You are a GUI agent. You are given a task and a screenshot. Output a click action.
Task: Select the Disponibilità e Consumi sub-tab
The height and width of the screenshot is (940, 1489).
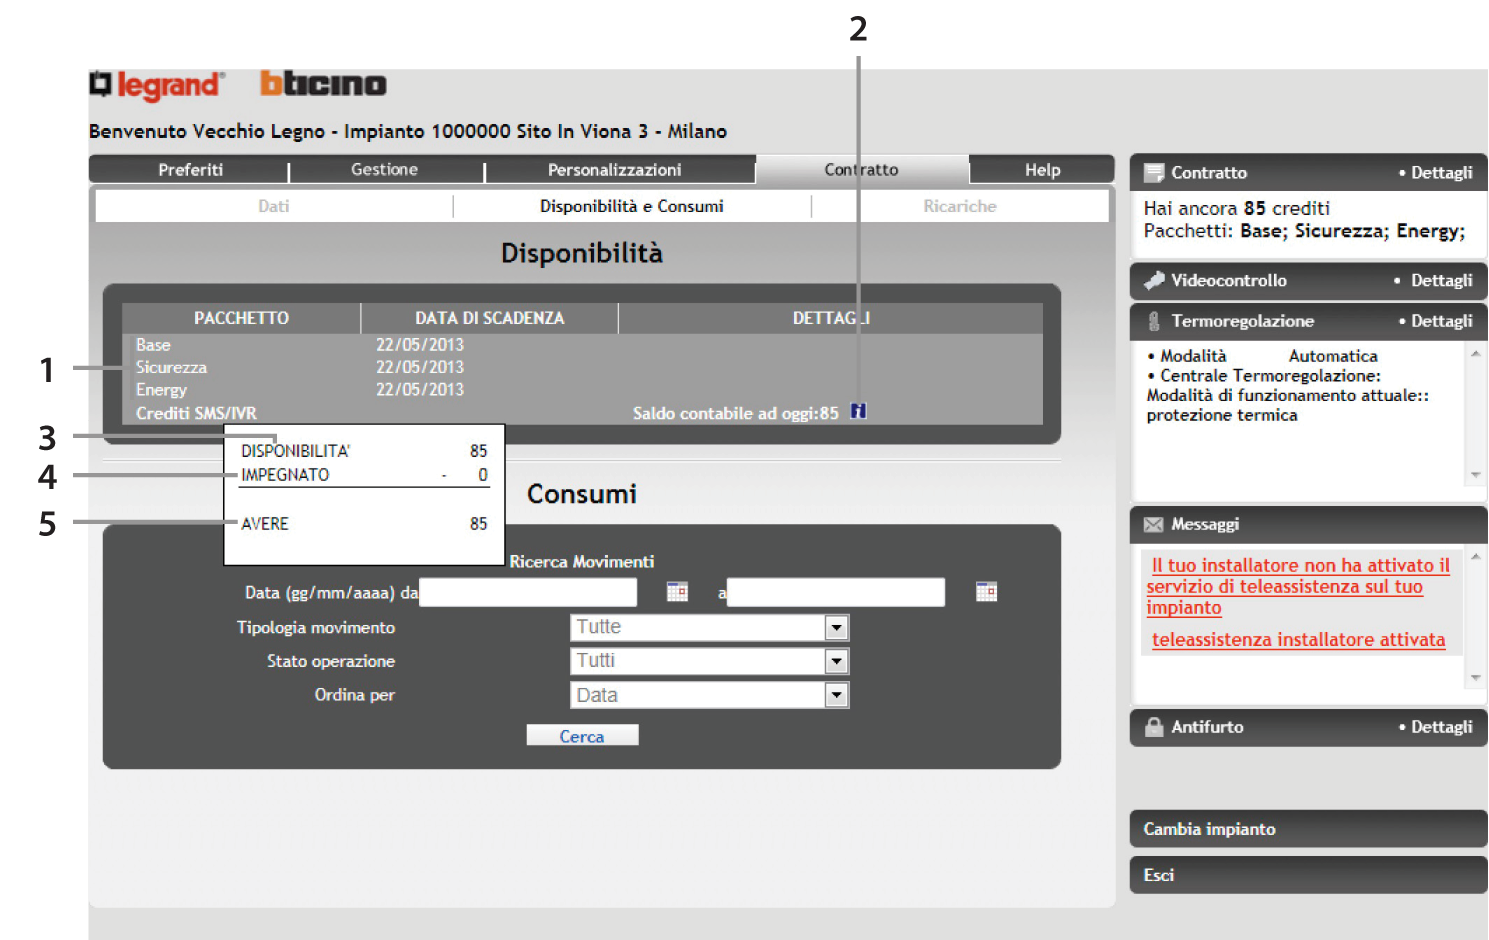[632, 206]
